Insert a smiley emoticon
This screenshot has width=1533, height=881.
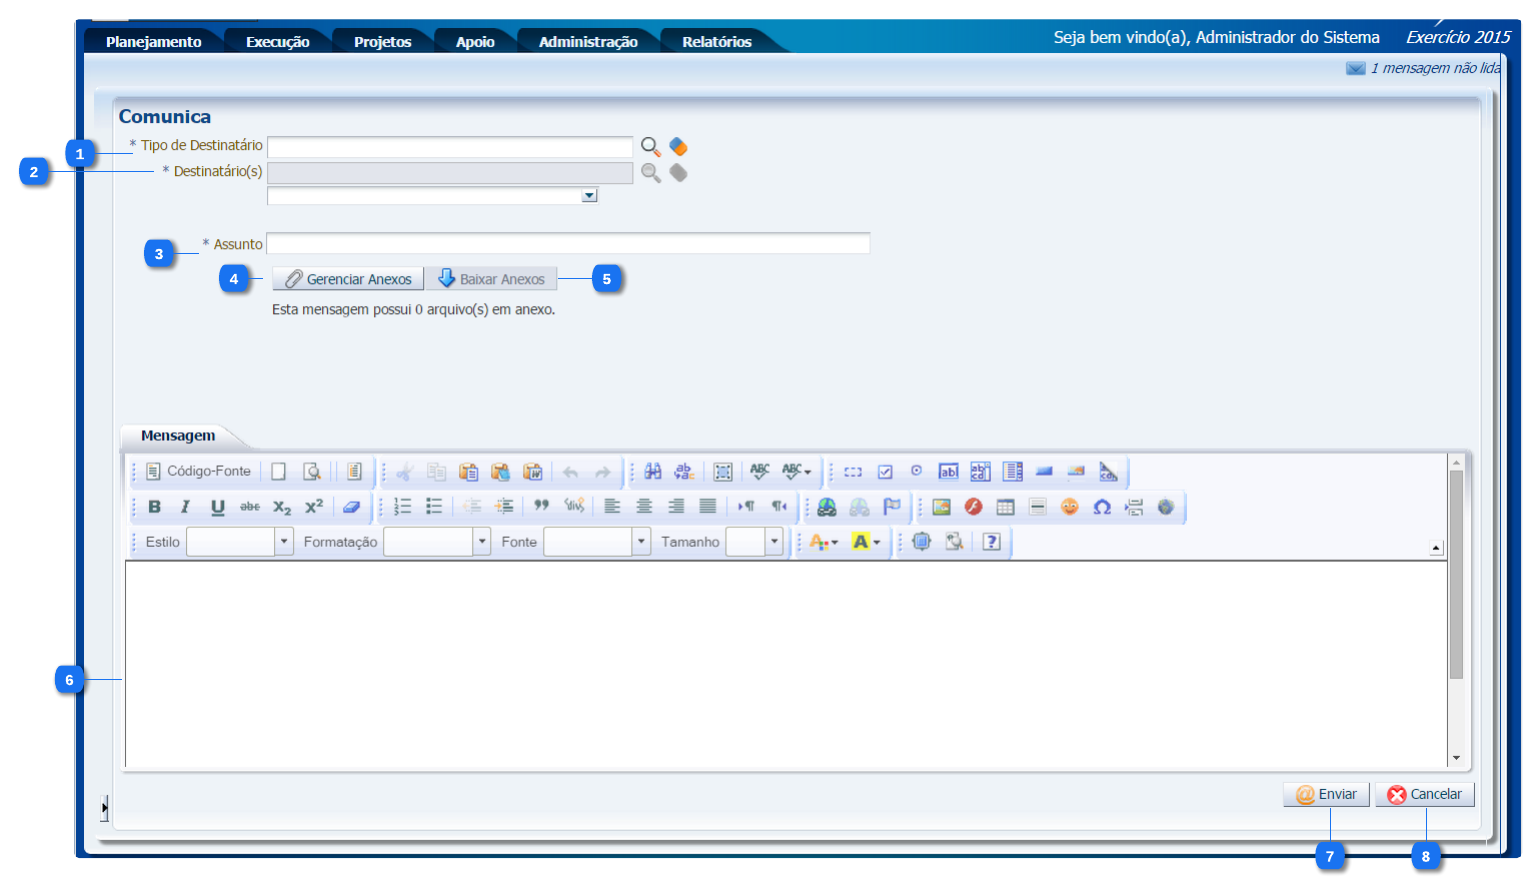click(1069, 507)
